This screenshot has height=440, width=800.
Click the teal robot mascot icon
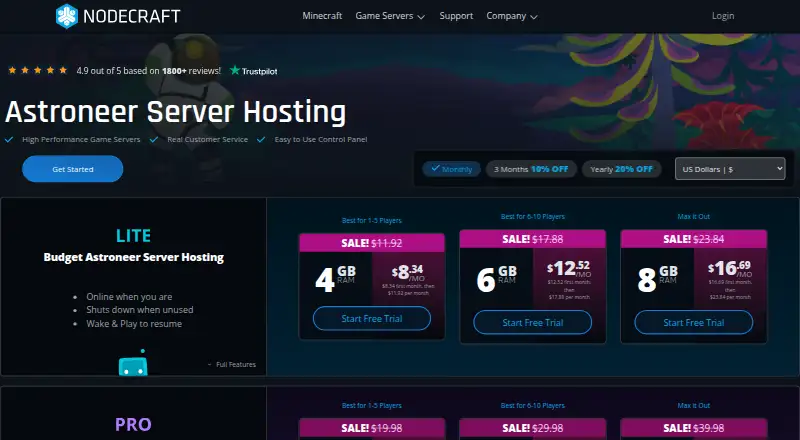click(x=133, y=363)
